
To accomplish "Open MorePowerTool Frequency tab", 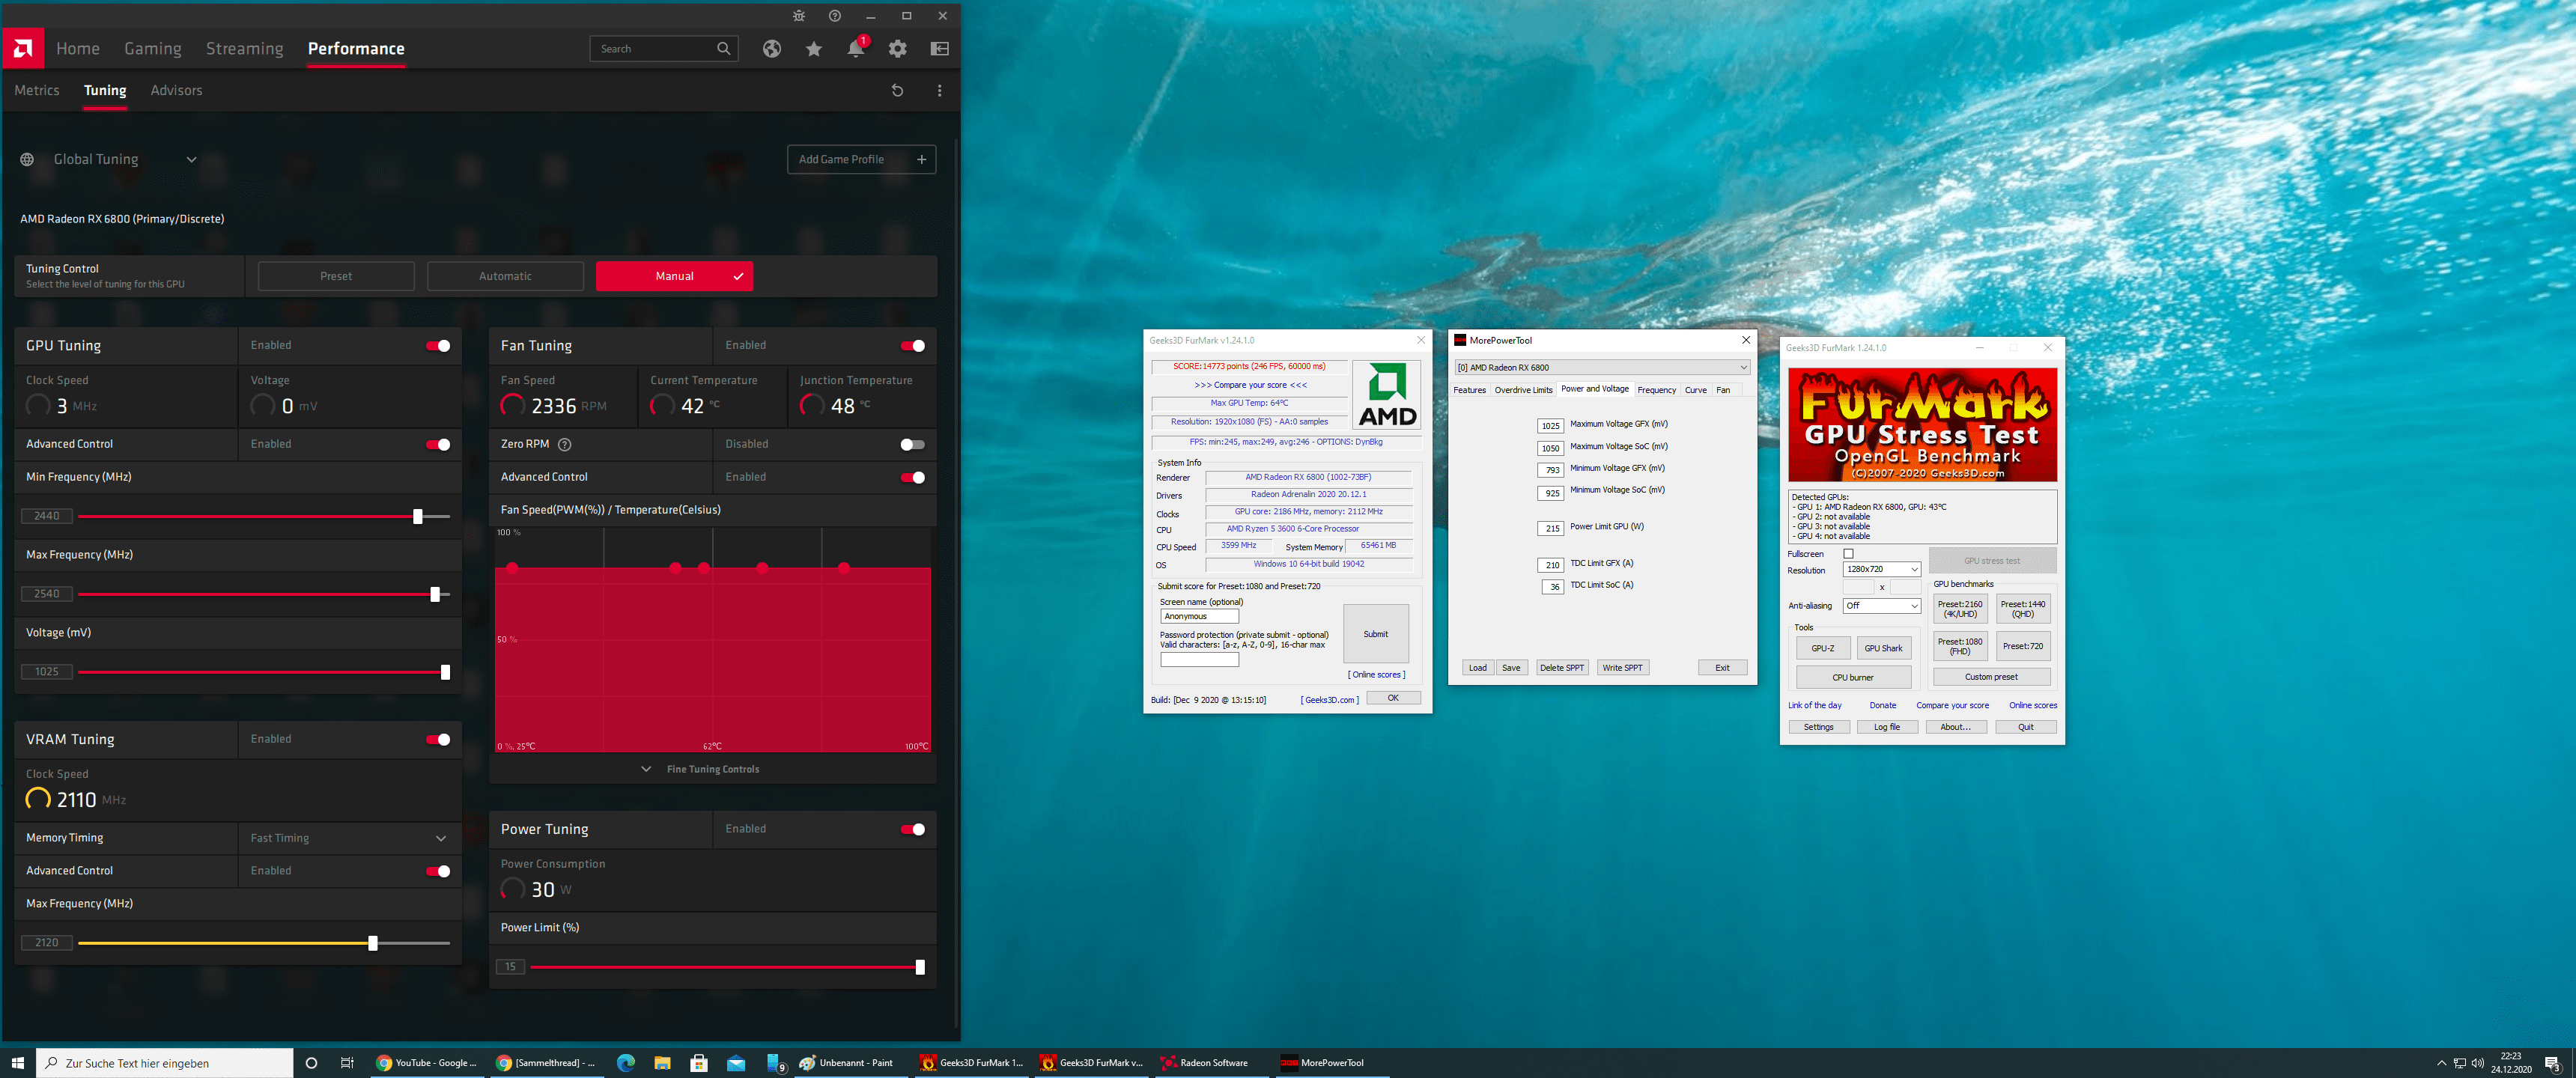I will (1656, 390).
